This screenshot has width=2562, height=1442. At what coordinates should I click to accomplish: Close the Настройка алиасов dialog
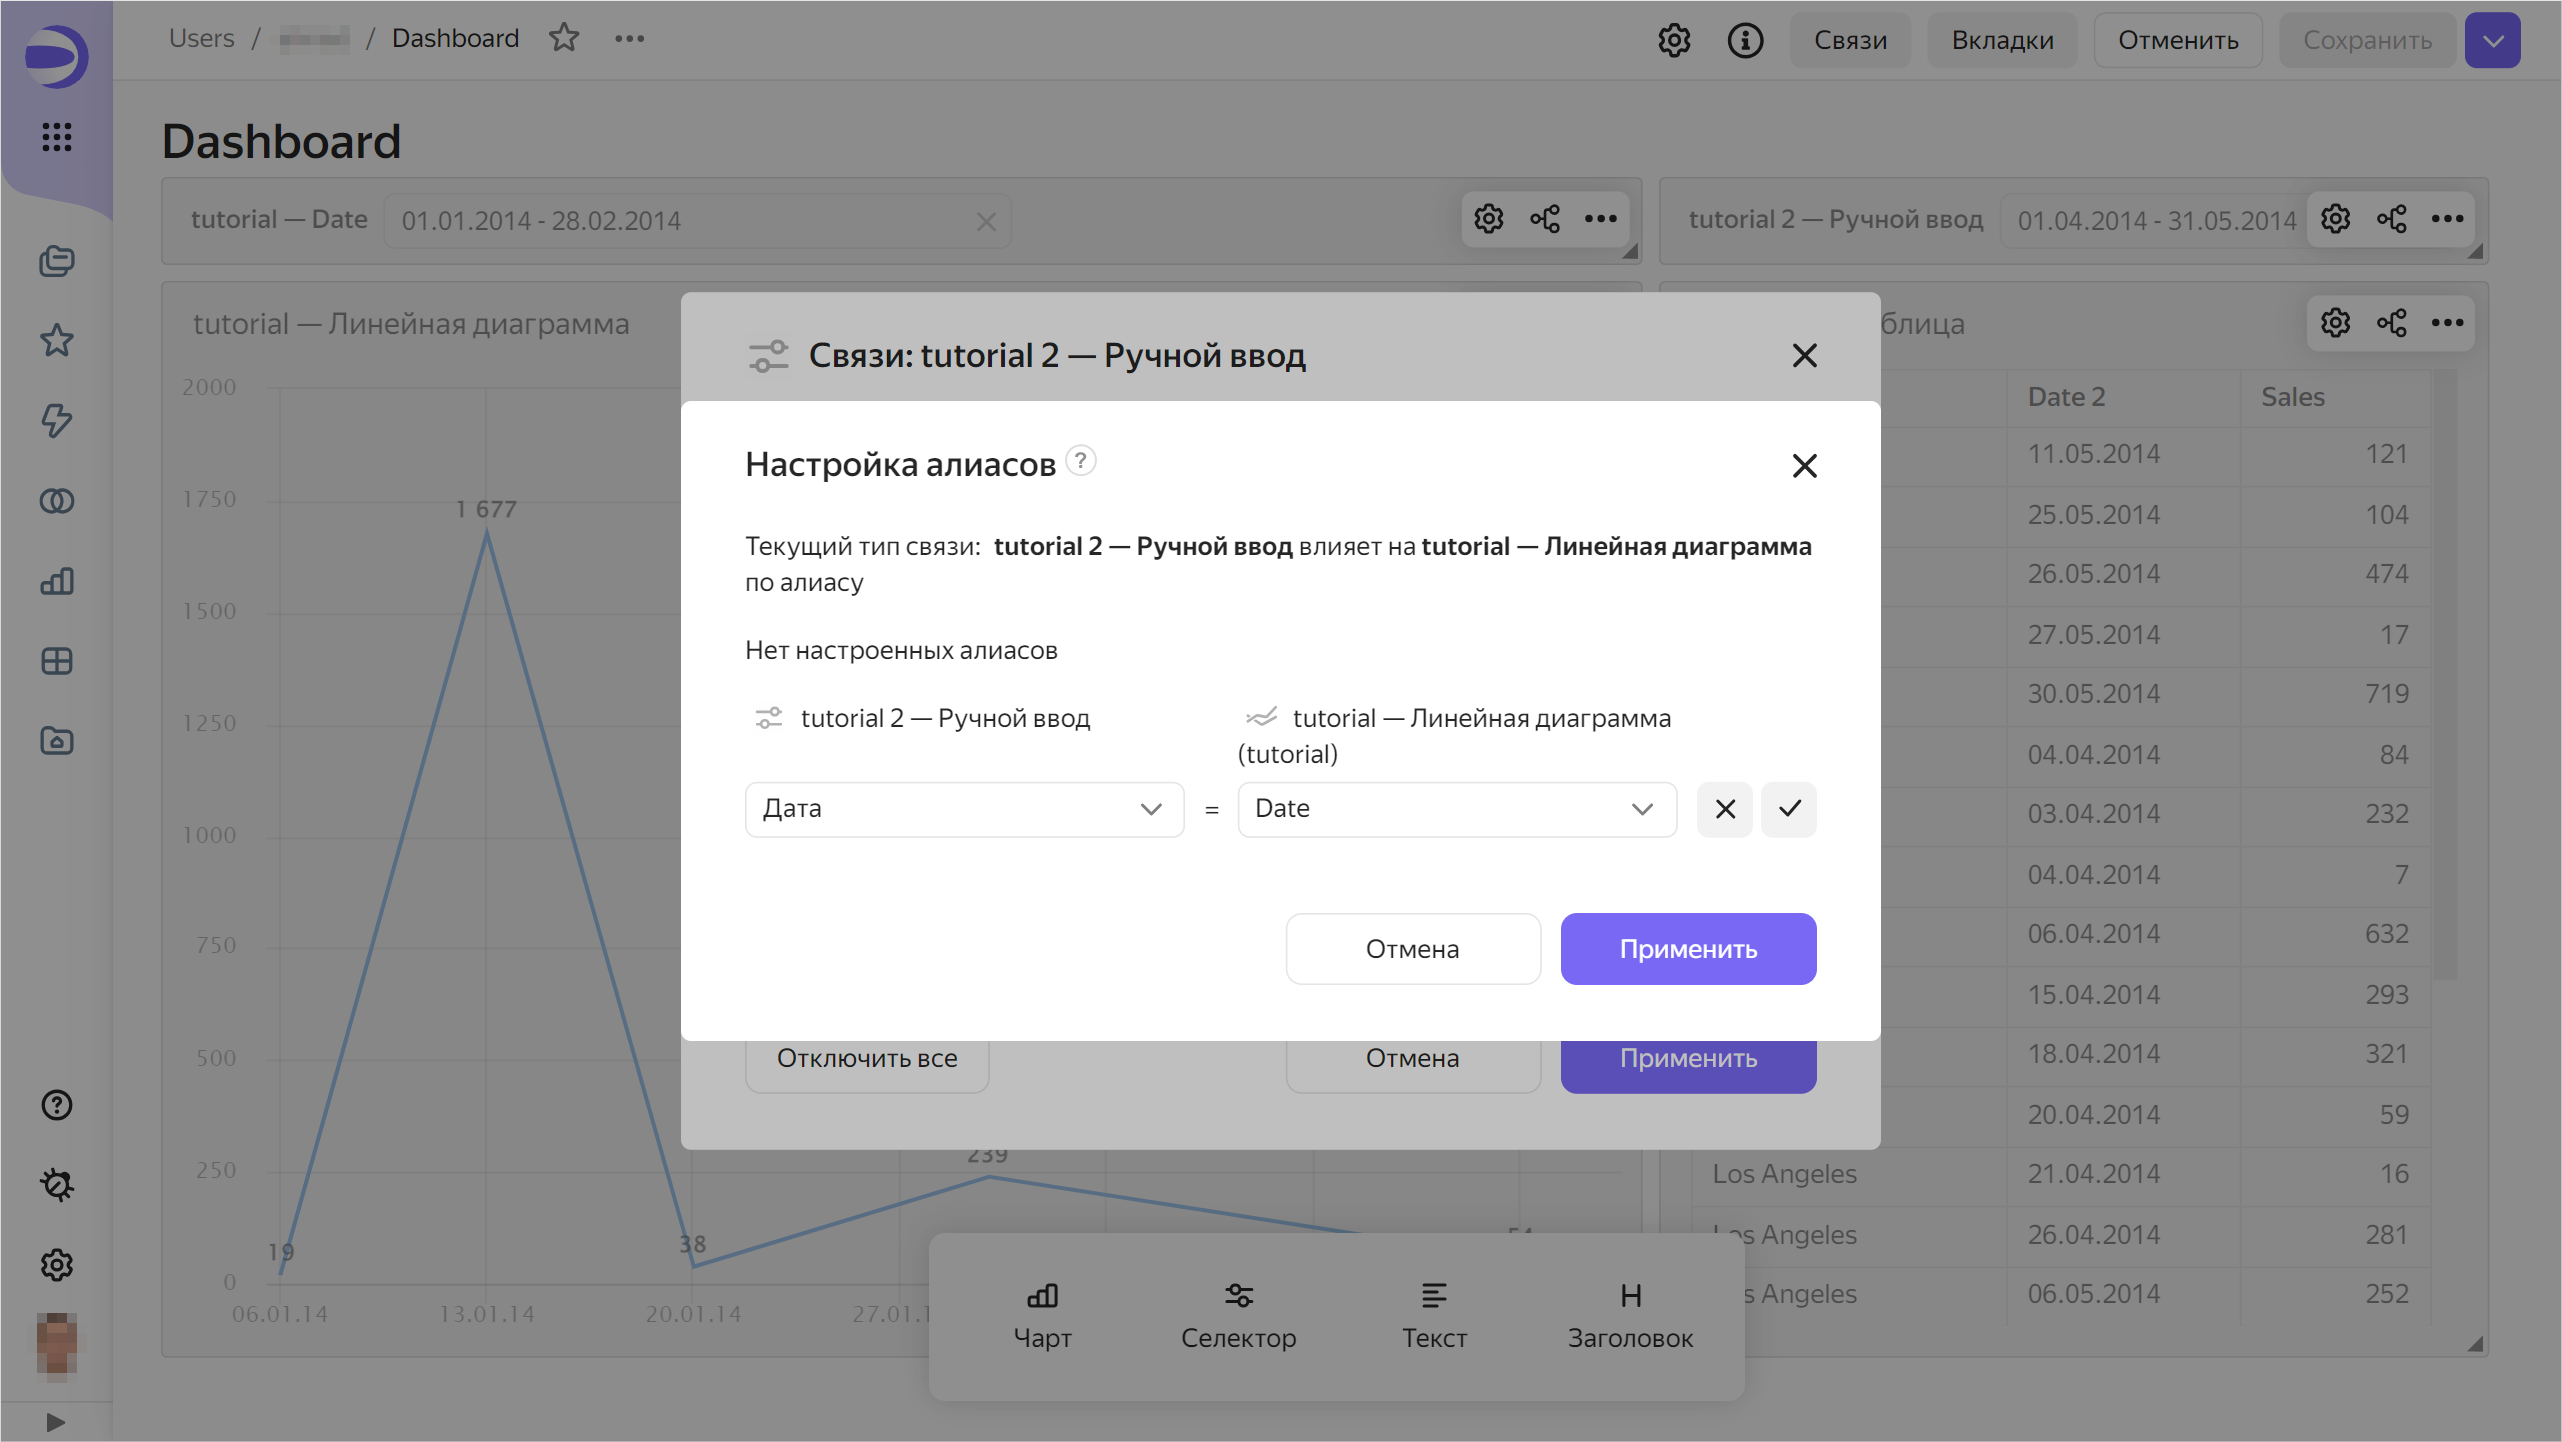(1804, 466)
